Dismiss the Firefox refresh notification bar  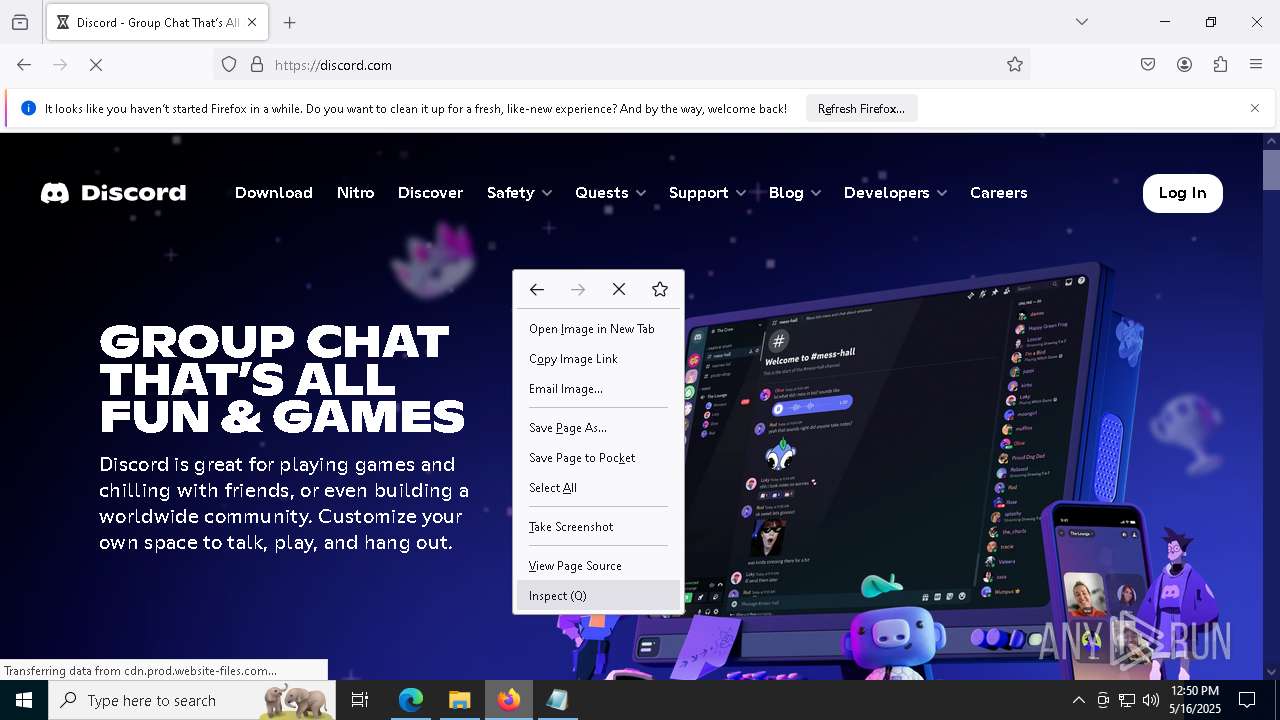1255,108
